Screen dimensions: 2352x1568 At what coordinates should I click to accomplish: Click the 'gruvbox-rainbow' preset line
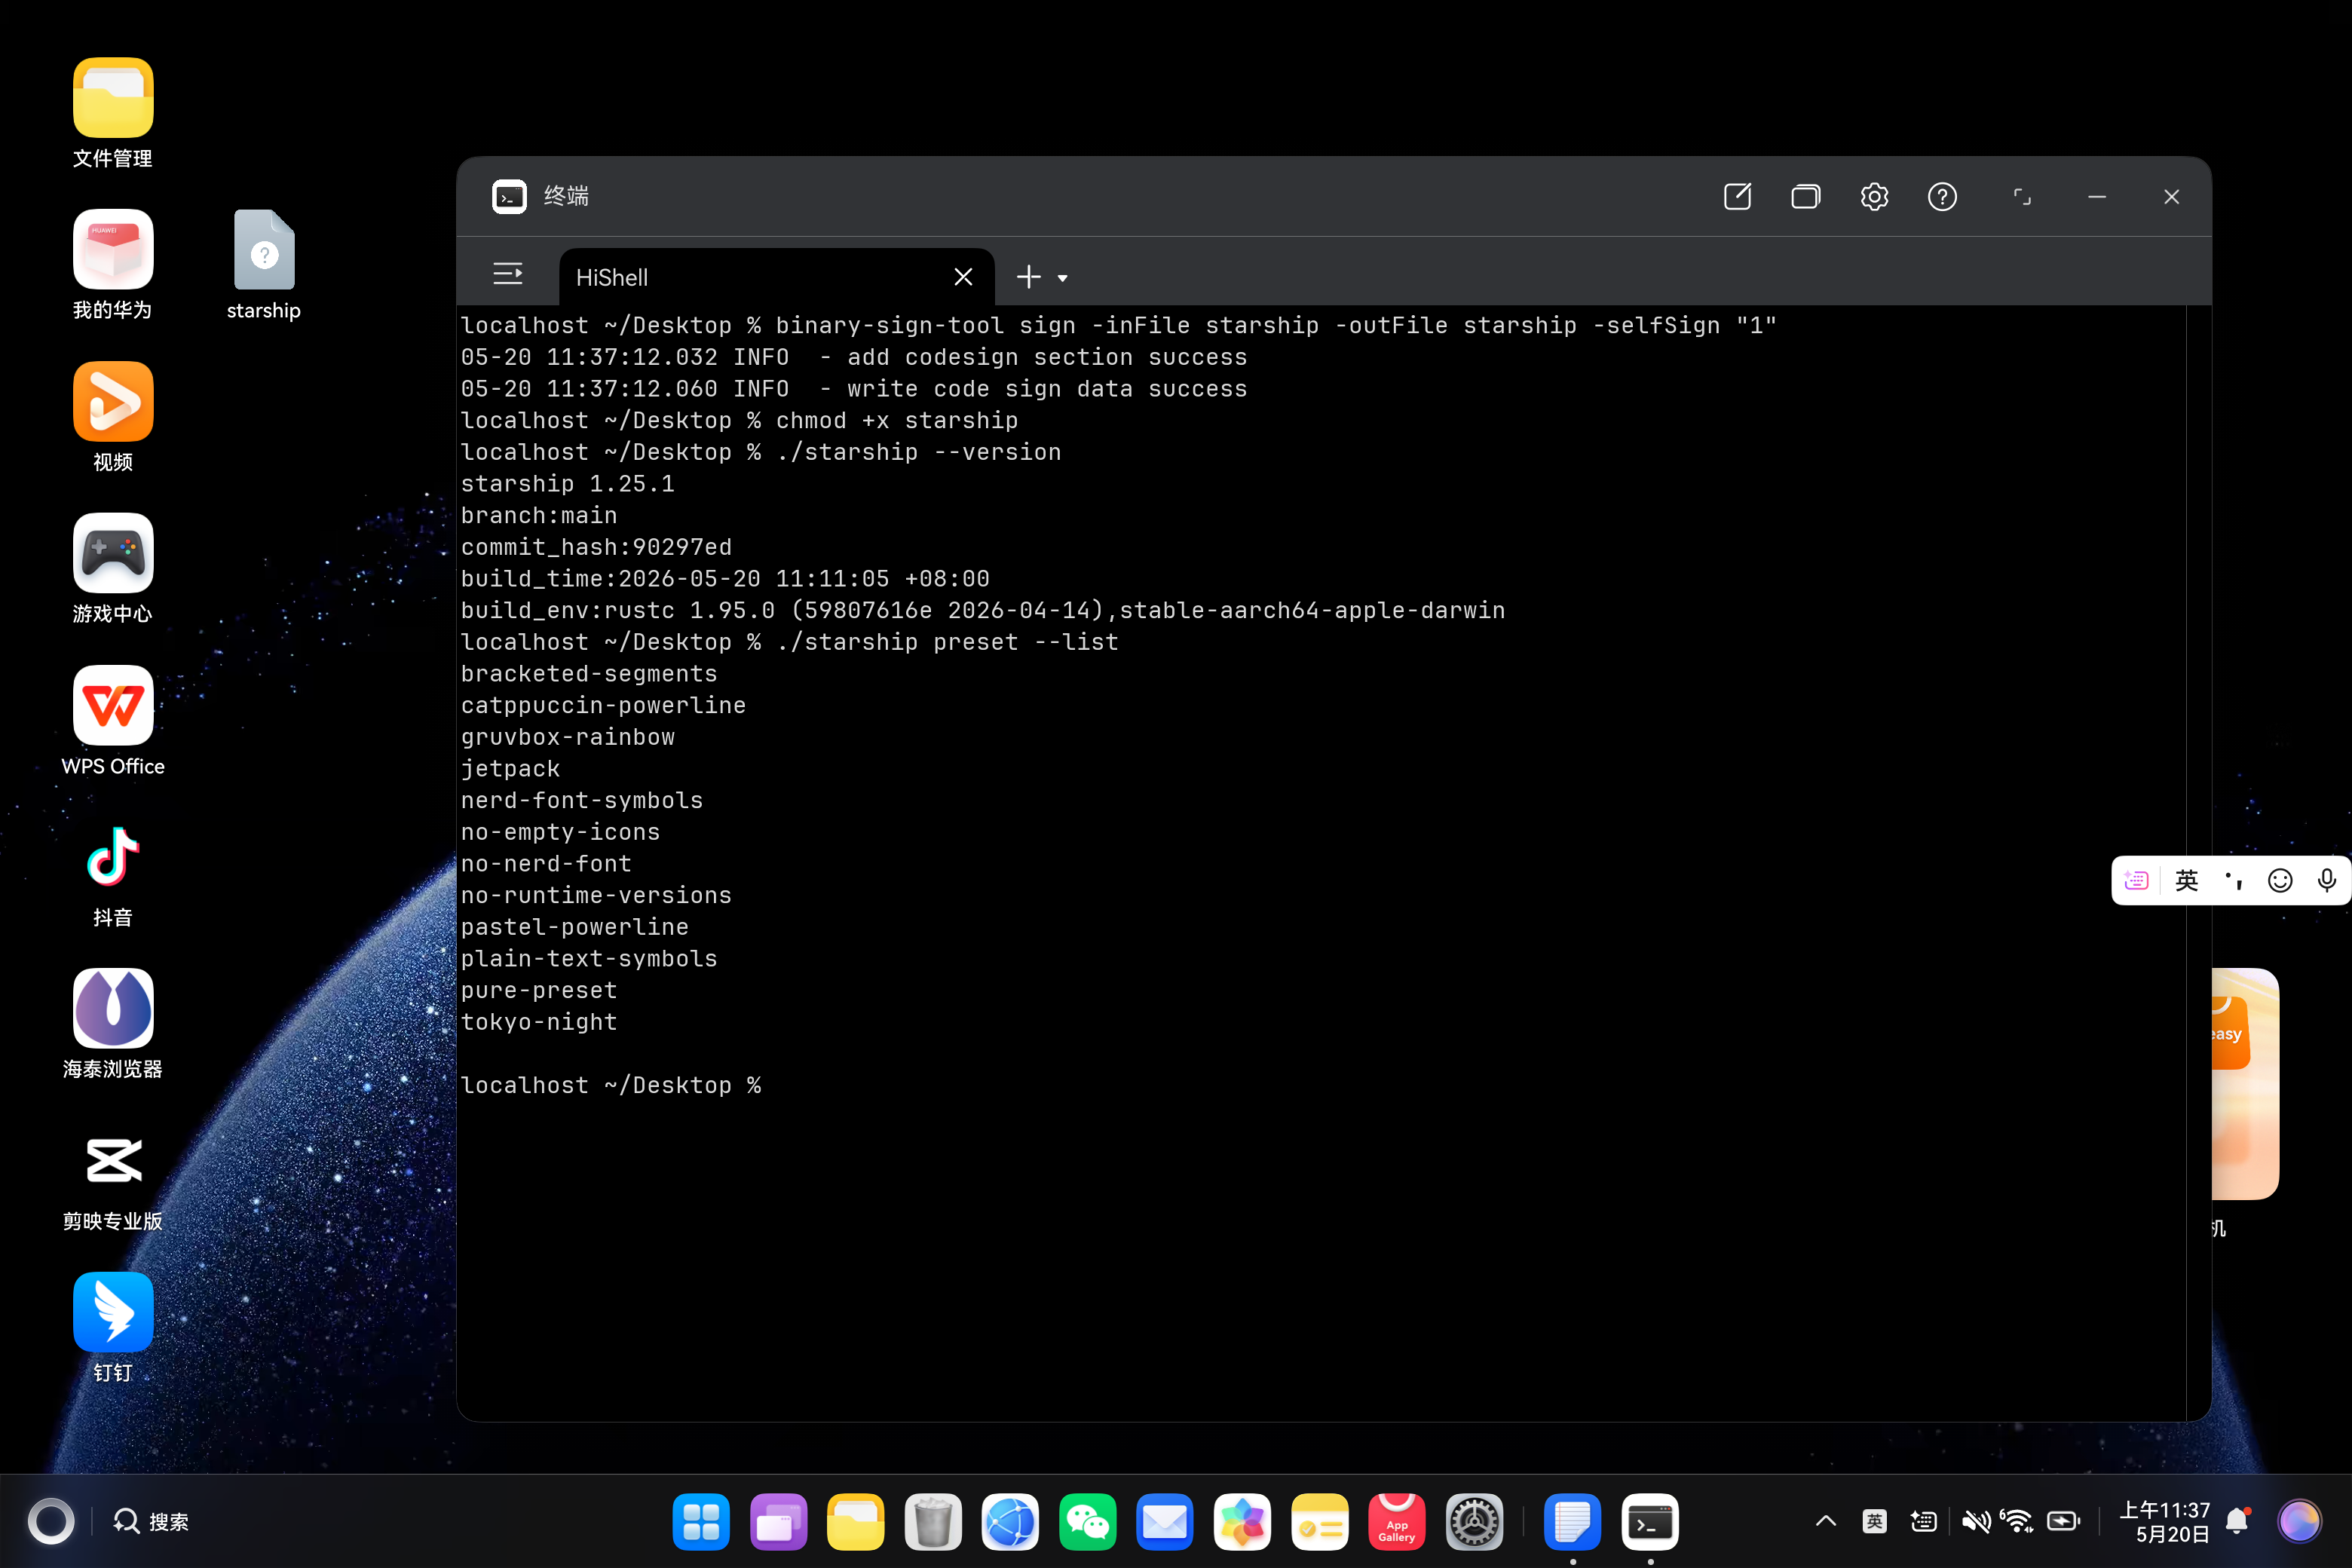click(567, 737)
